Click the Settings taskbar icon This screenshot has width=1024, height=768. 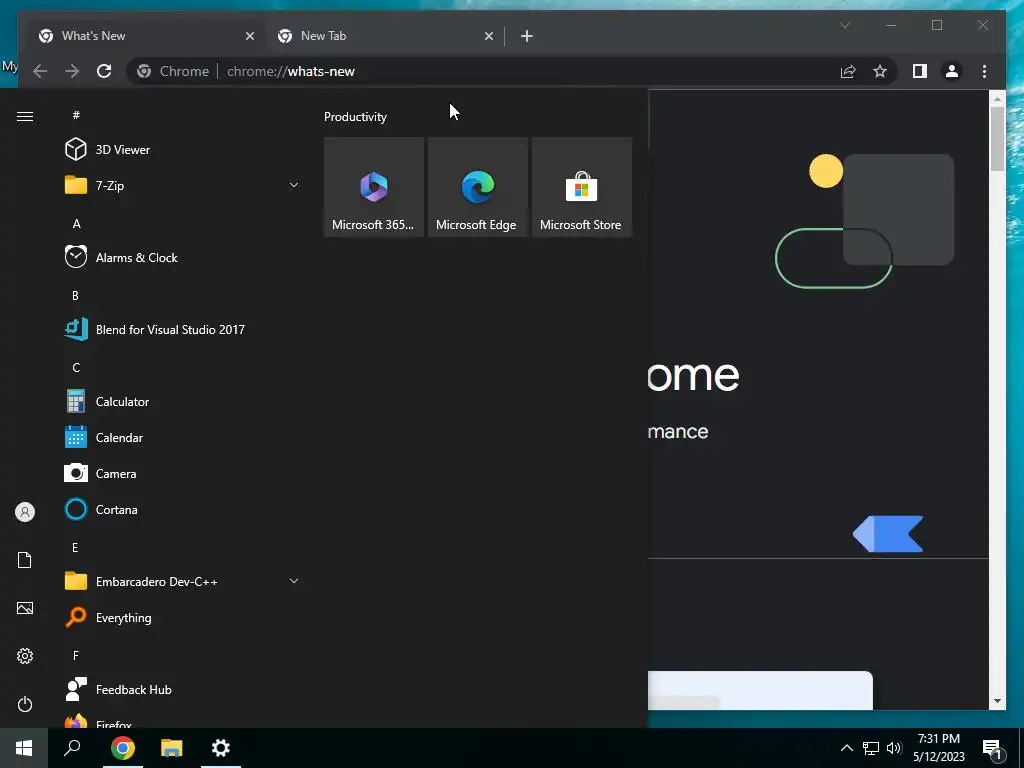[221, 748]
